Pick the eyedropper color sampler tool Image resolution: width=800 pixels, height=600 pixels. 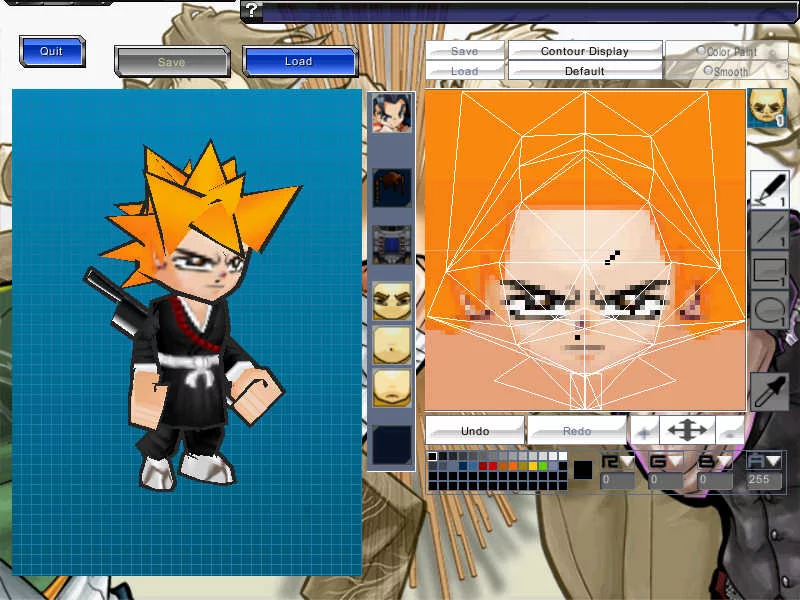click(x=769, y=391)
